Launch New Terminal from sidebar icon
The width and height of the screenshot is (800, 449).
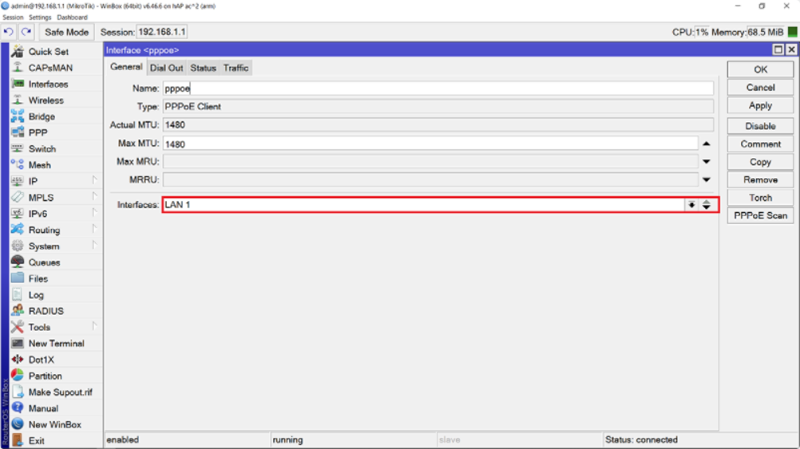[17, 343]
